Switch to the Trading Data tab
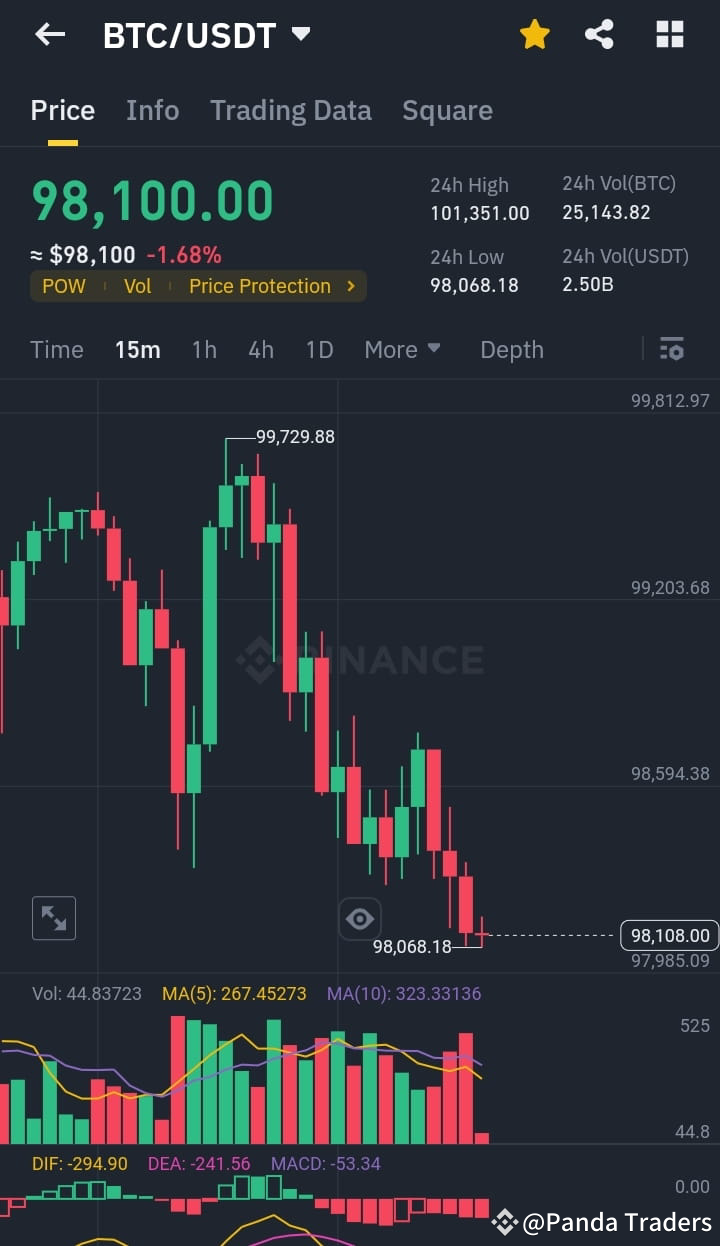This screenshot has height=1246, width=720. tap(291, 110)
